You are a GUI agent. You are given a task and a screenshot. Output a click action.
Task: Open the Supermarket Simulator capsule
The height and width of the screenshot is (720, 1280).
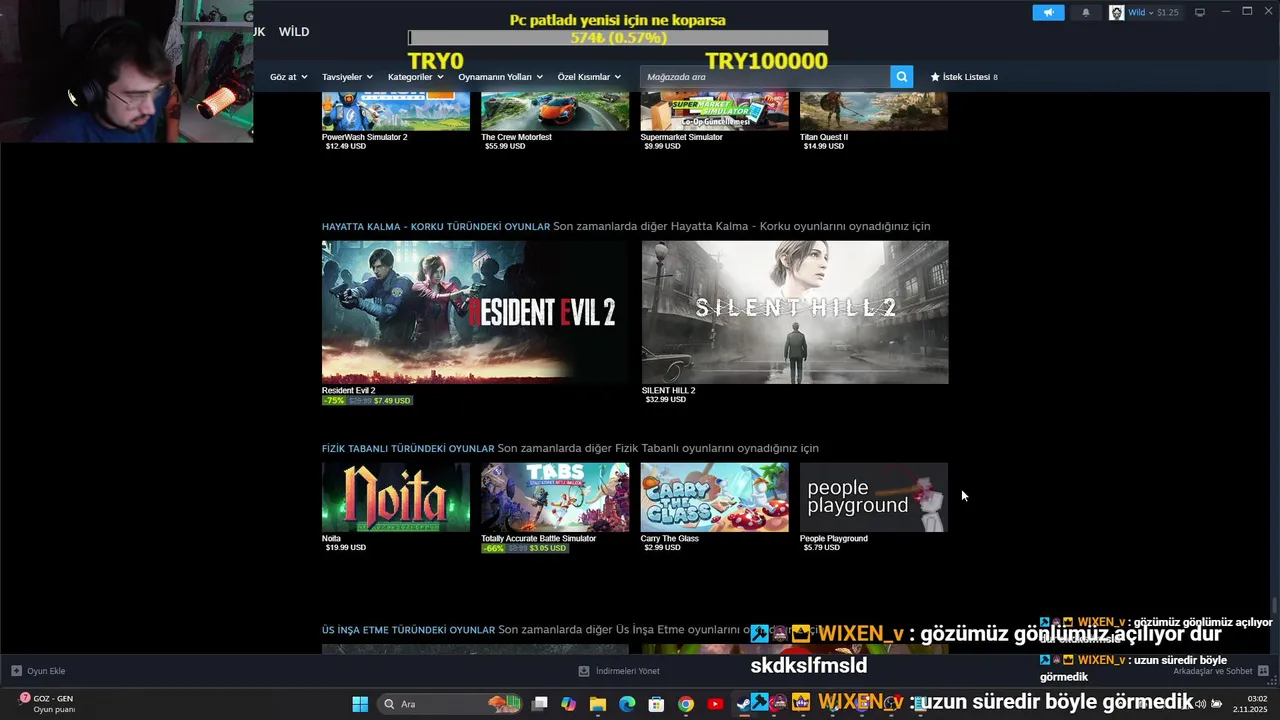[714, 111]
